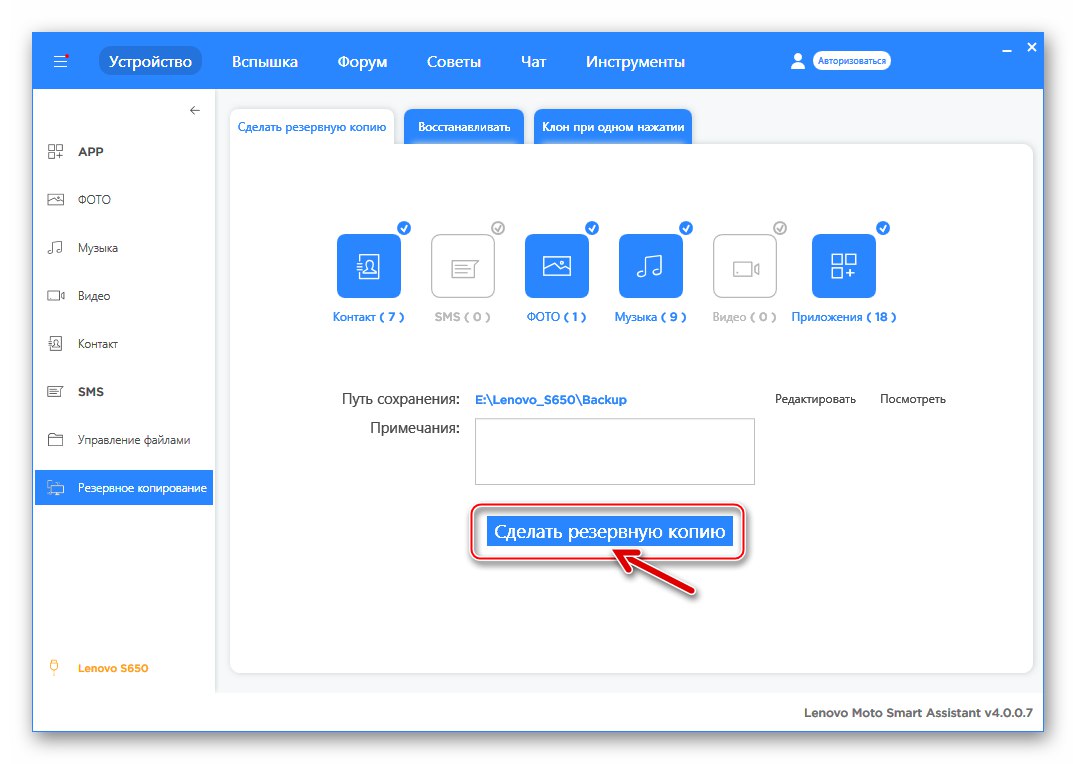Open the Чат top menu
This screenshot has height=764, width=1076.
tap(533, 62)
